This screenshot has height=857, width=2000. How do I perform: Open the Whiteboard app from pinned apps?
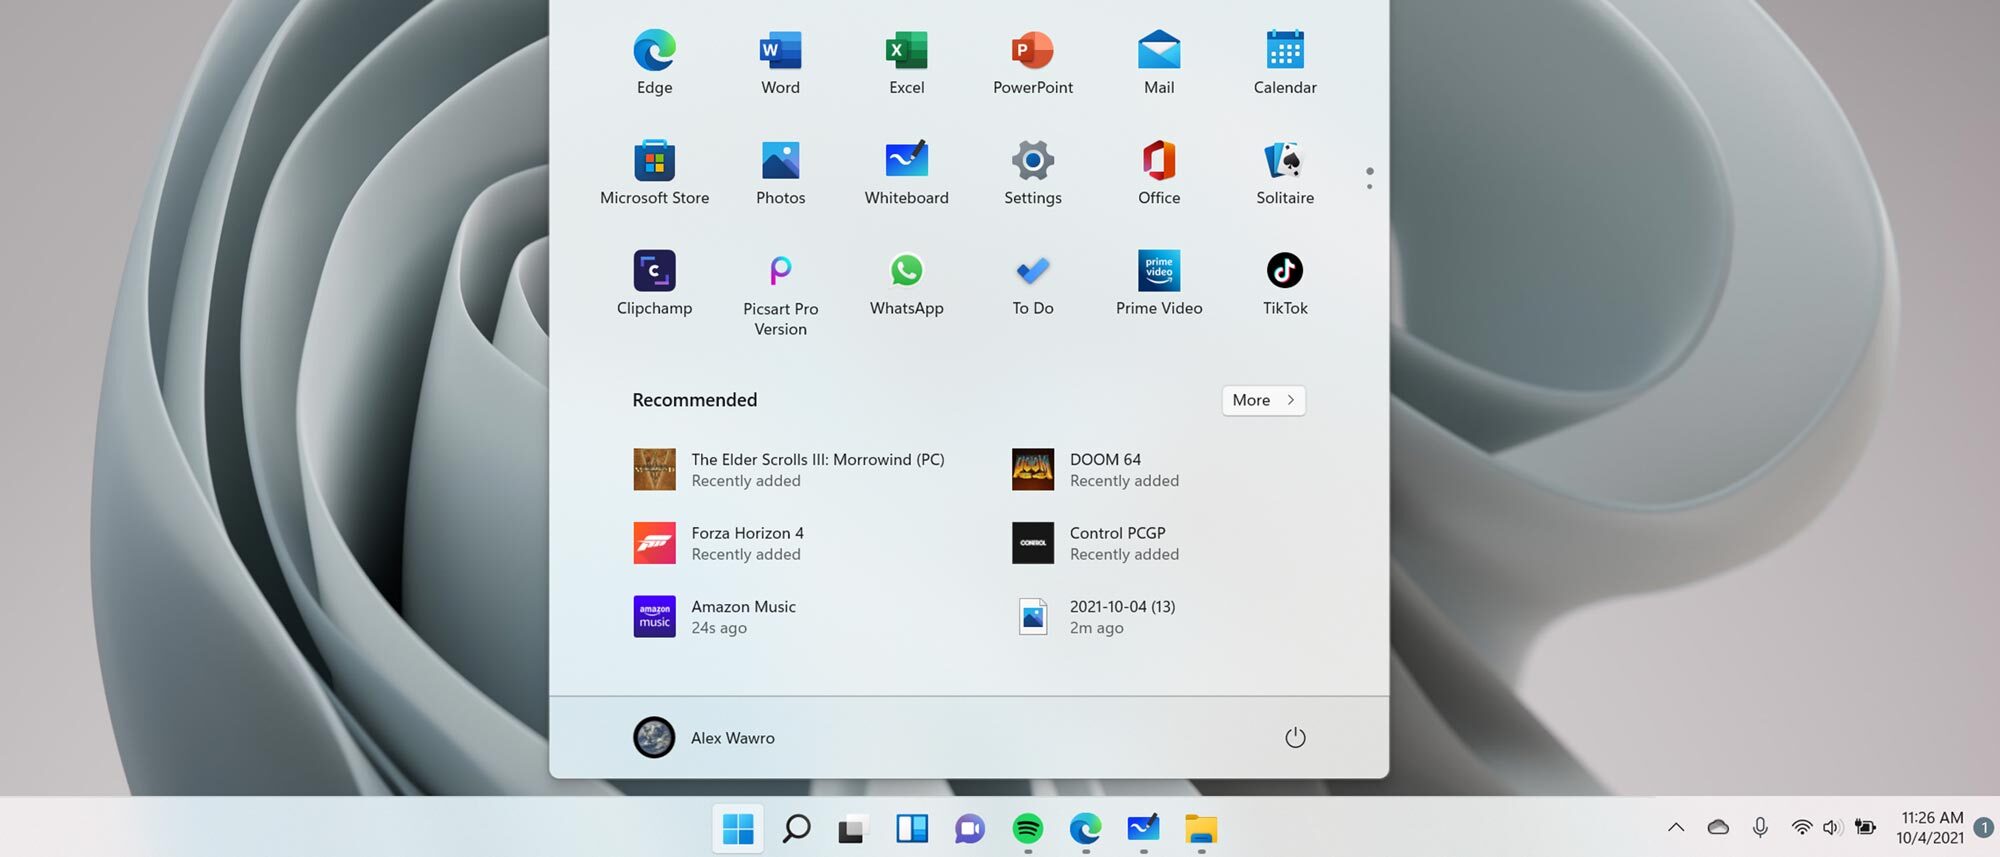906,173
